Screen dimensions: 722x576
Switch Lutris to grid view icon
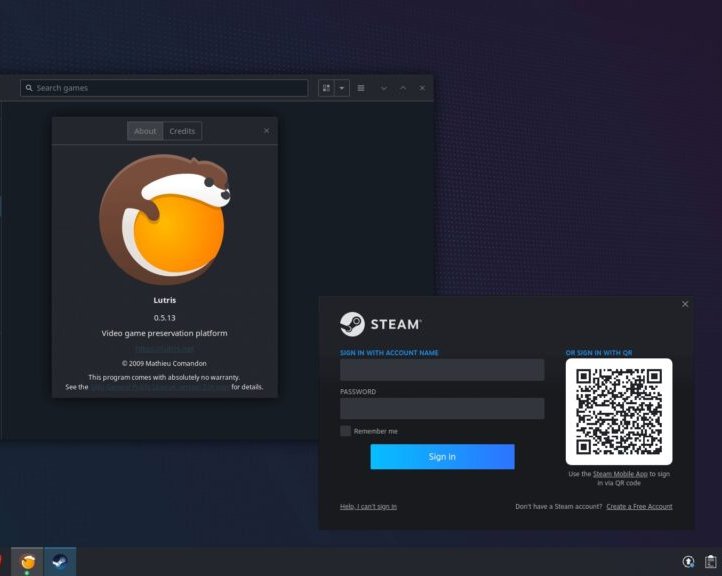tap(326, 88)
